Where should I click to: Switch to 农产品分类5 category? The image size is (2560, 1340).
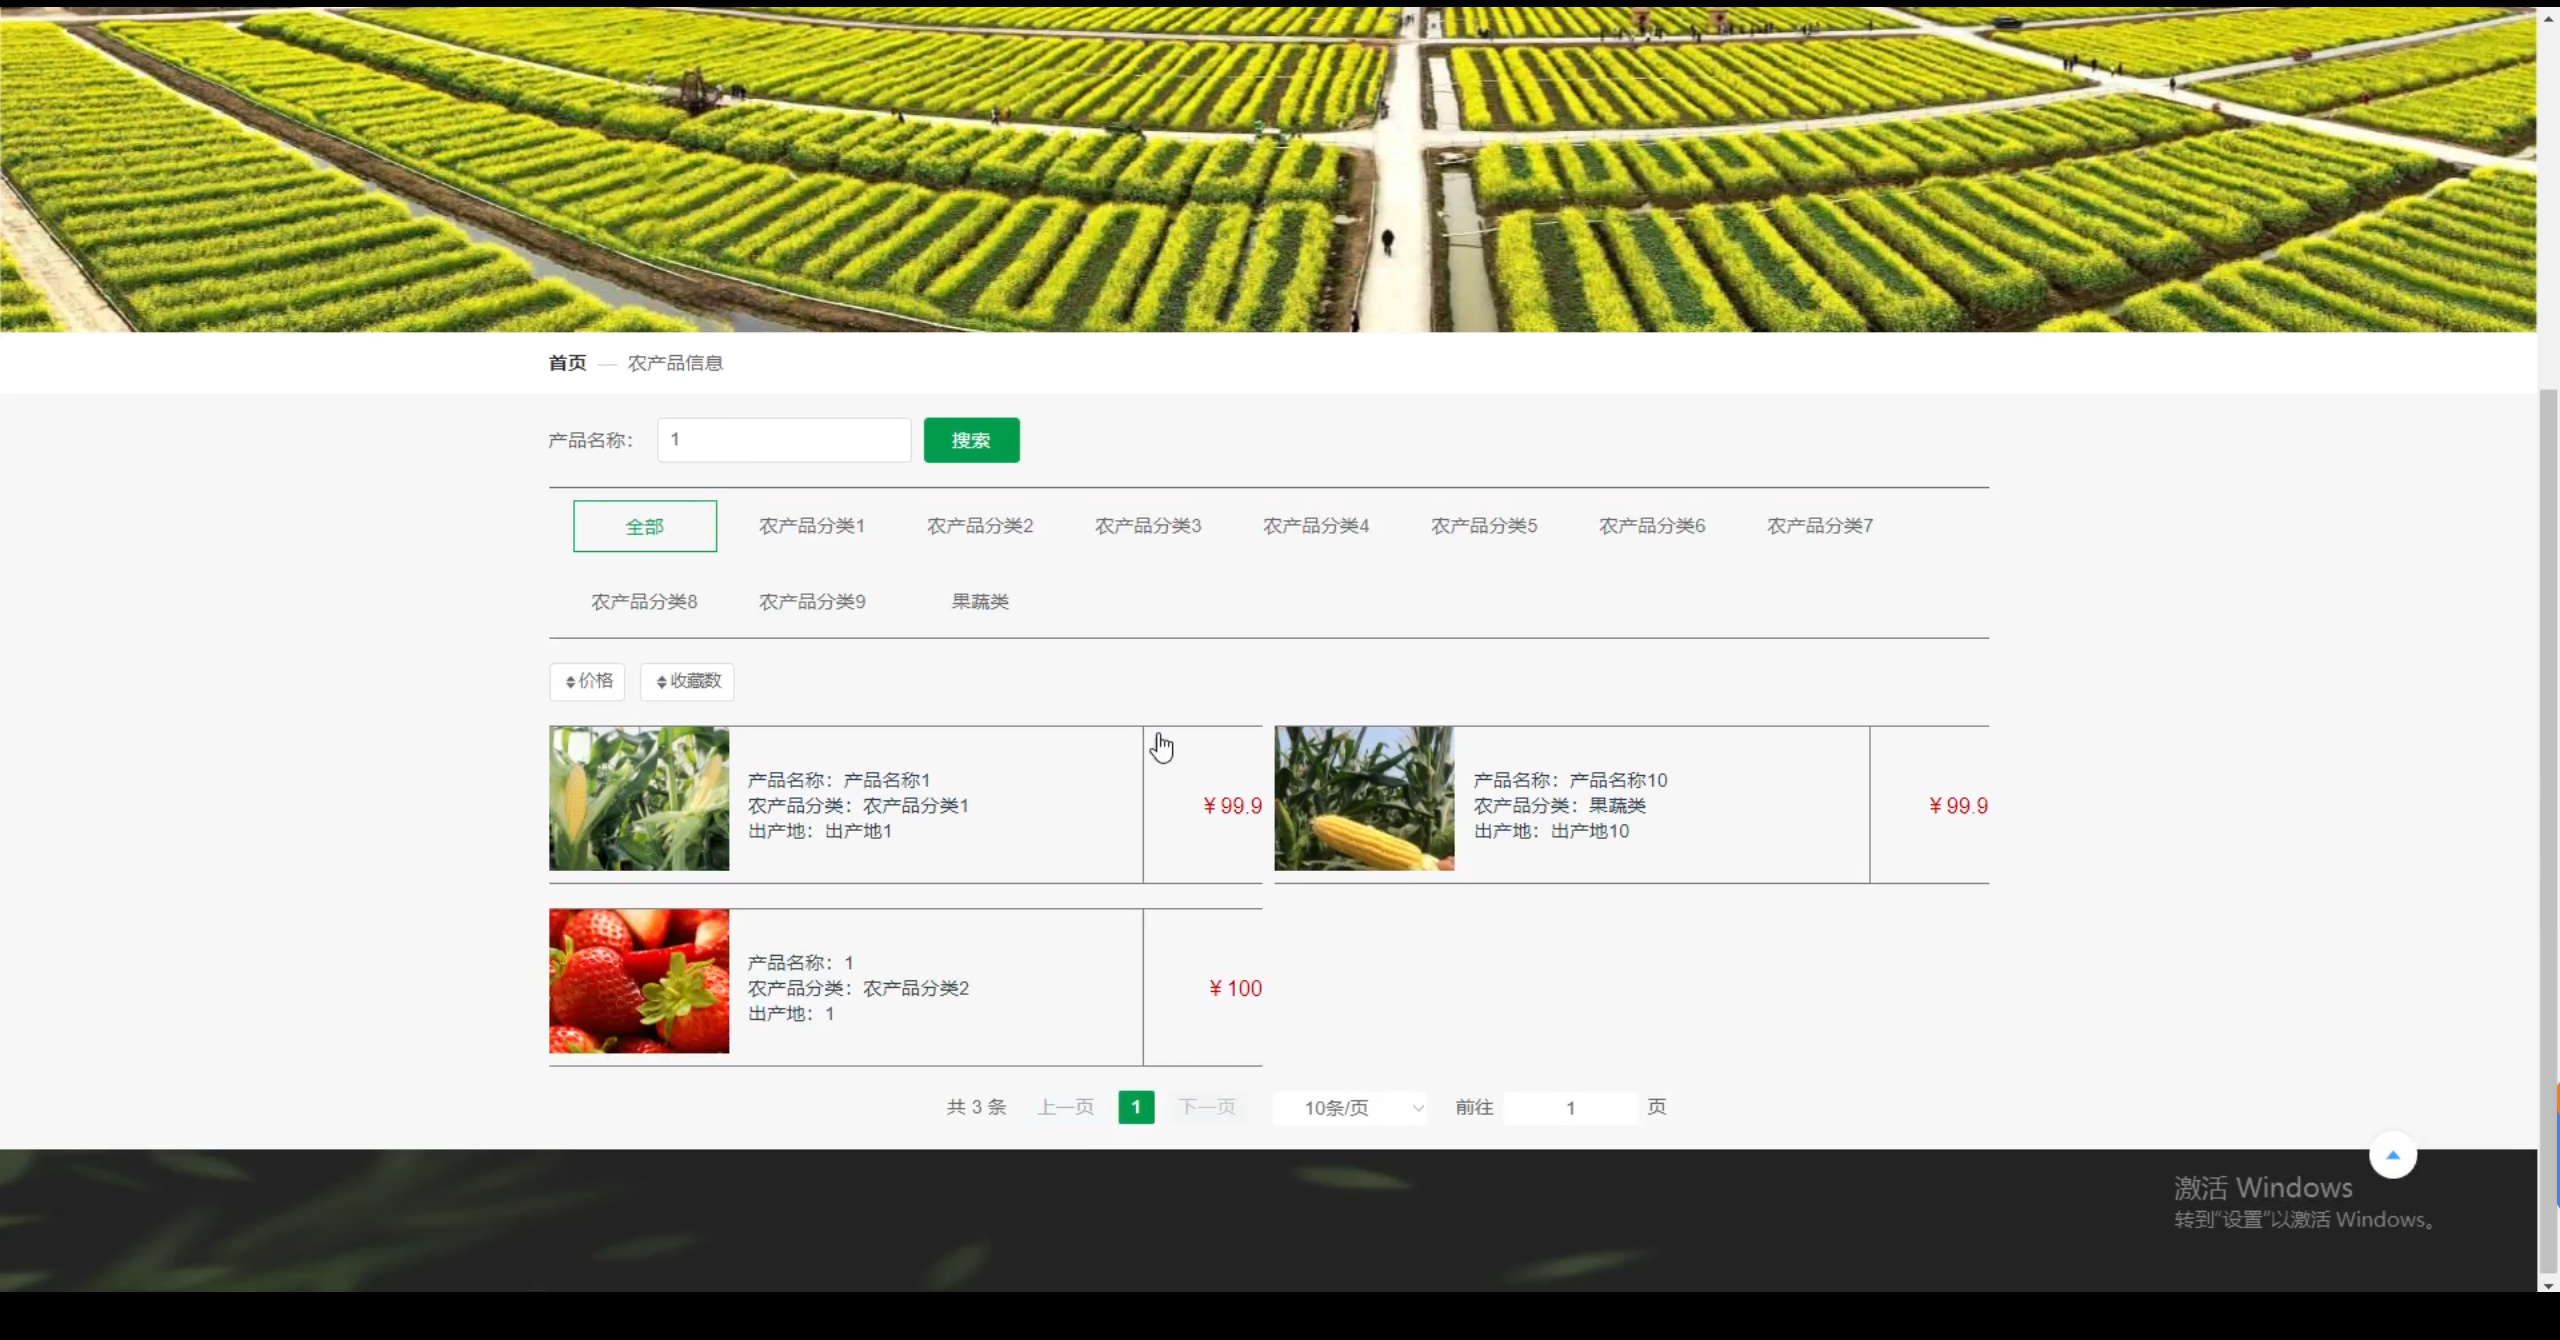coord(1484,526)
